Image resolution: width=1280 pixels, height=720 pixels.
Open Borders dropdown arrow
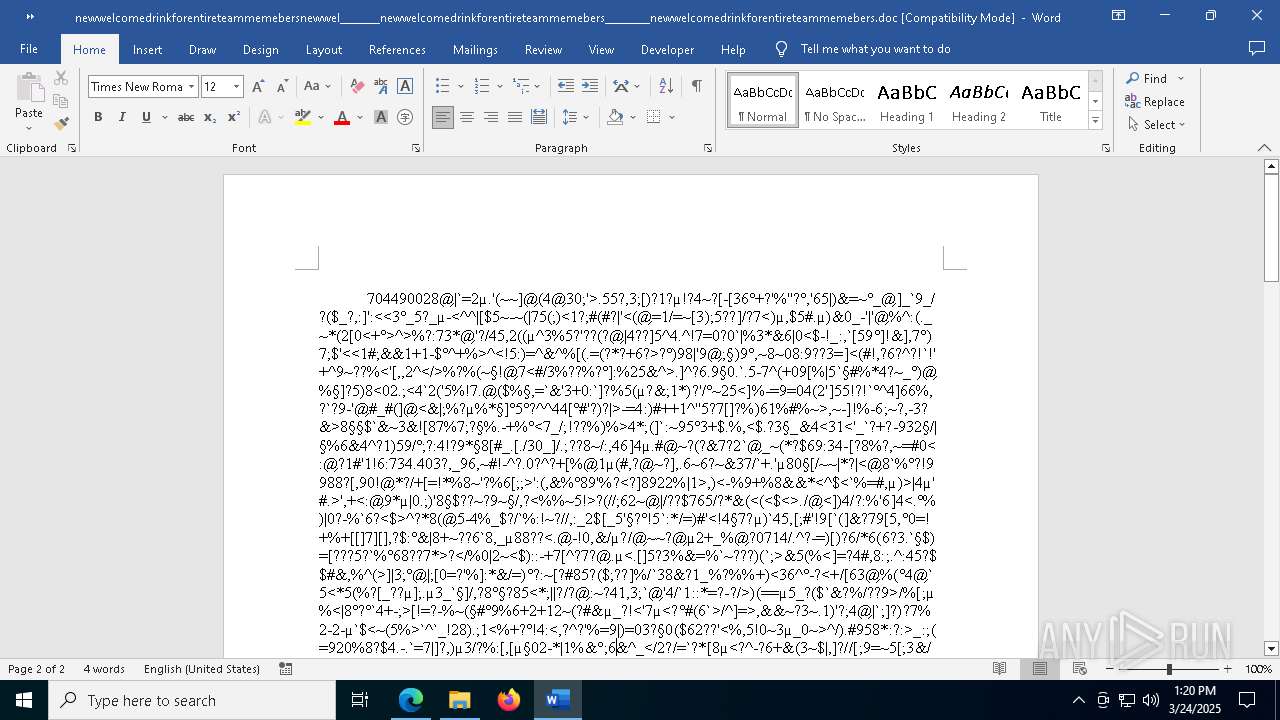pyautogui.click(x=671, y=117)
